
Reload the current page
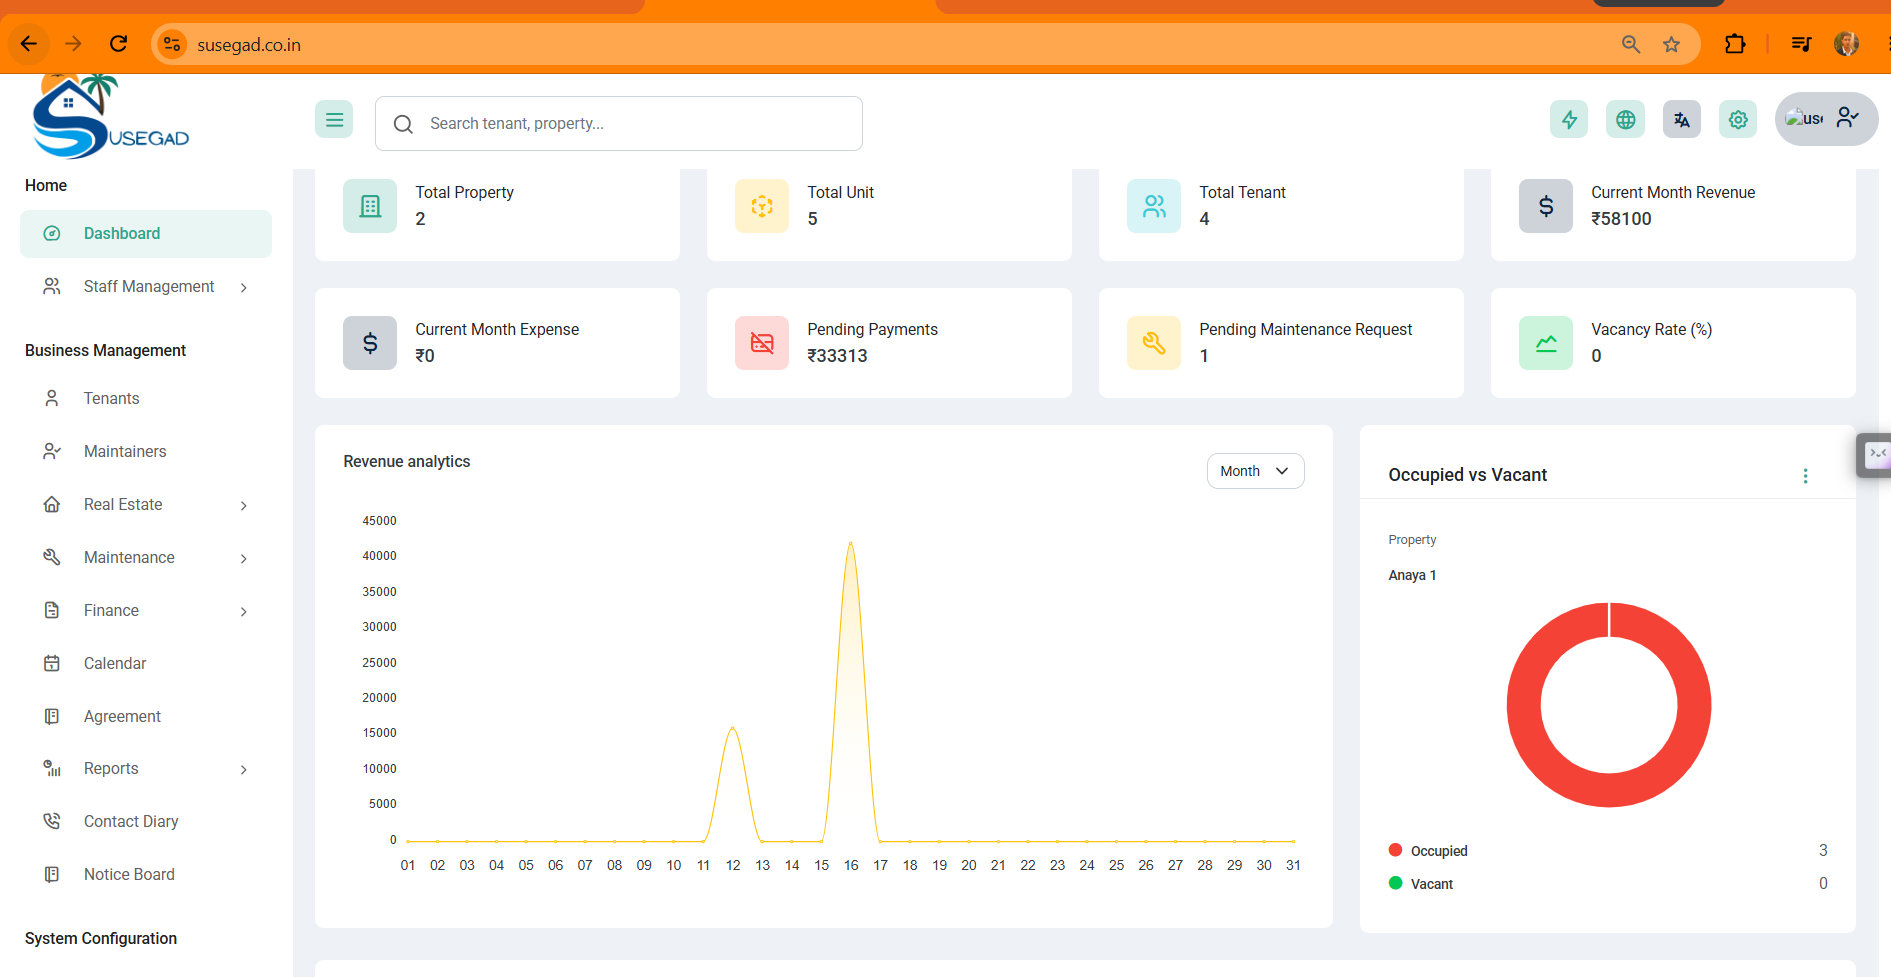click(118, 44)
